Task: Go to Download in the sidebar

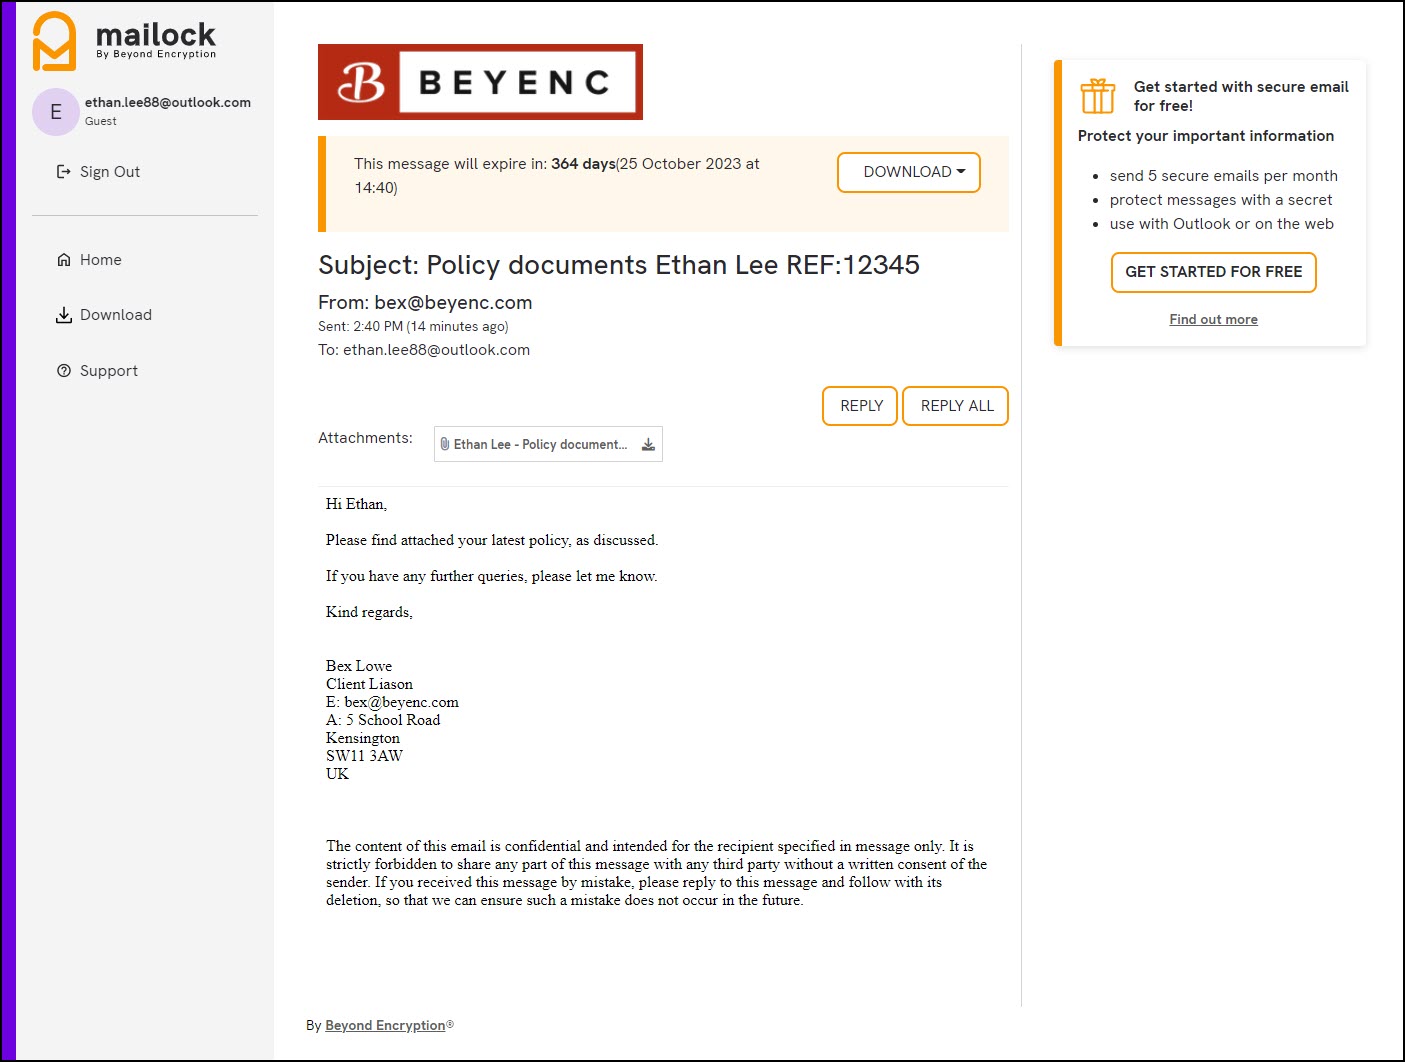Action: coord(115,315)
